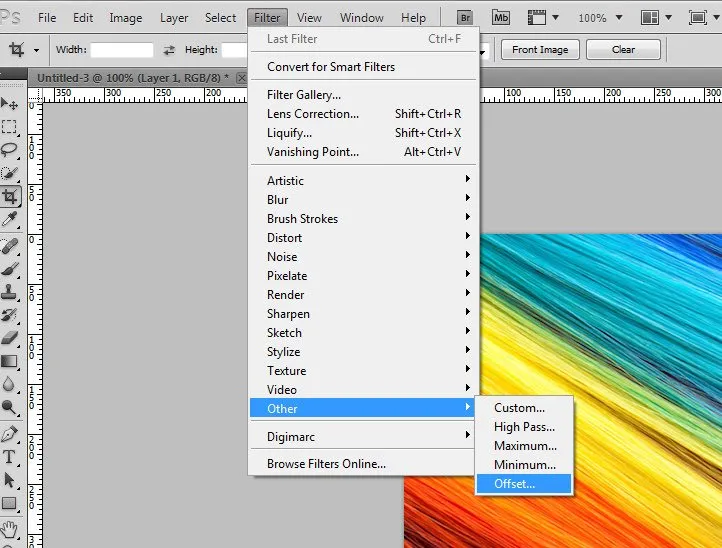Click the Height input field
Image resolution: width=722 pixels, height=548 pixels.
pos(236,50)
